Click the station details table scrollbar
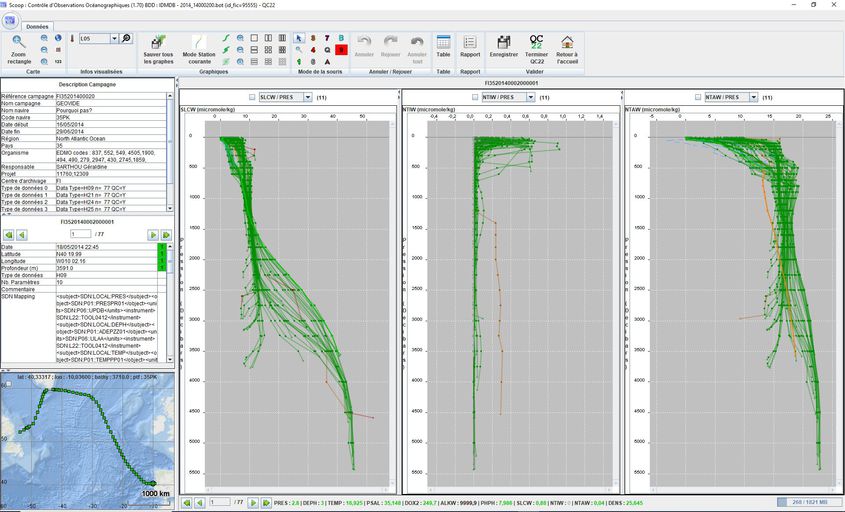845x512 pixels. [x=170, y=303]
